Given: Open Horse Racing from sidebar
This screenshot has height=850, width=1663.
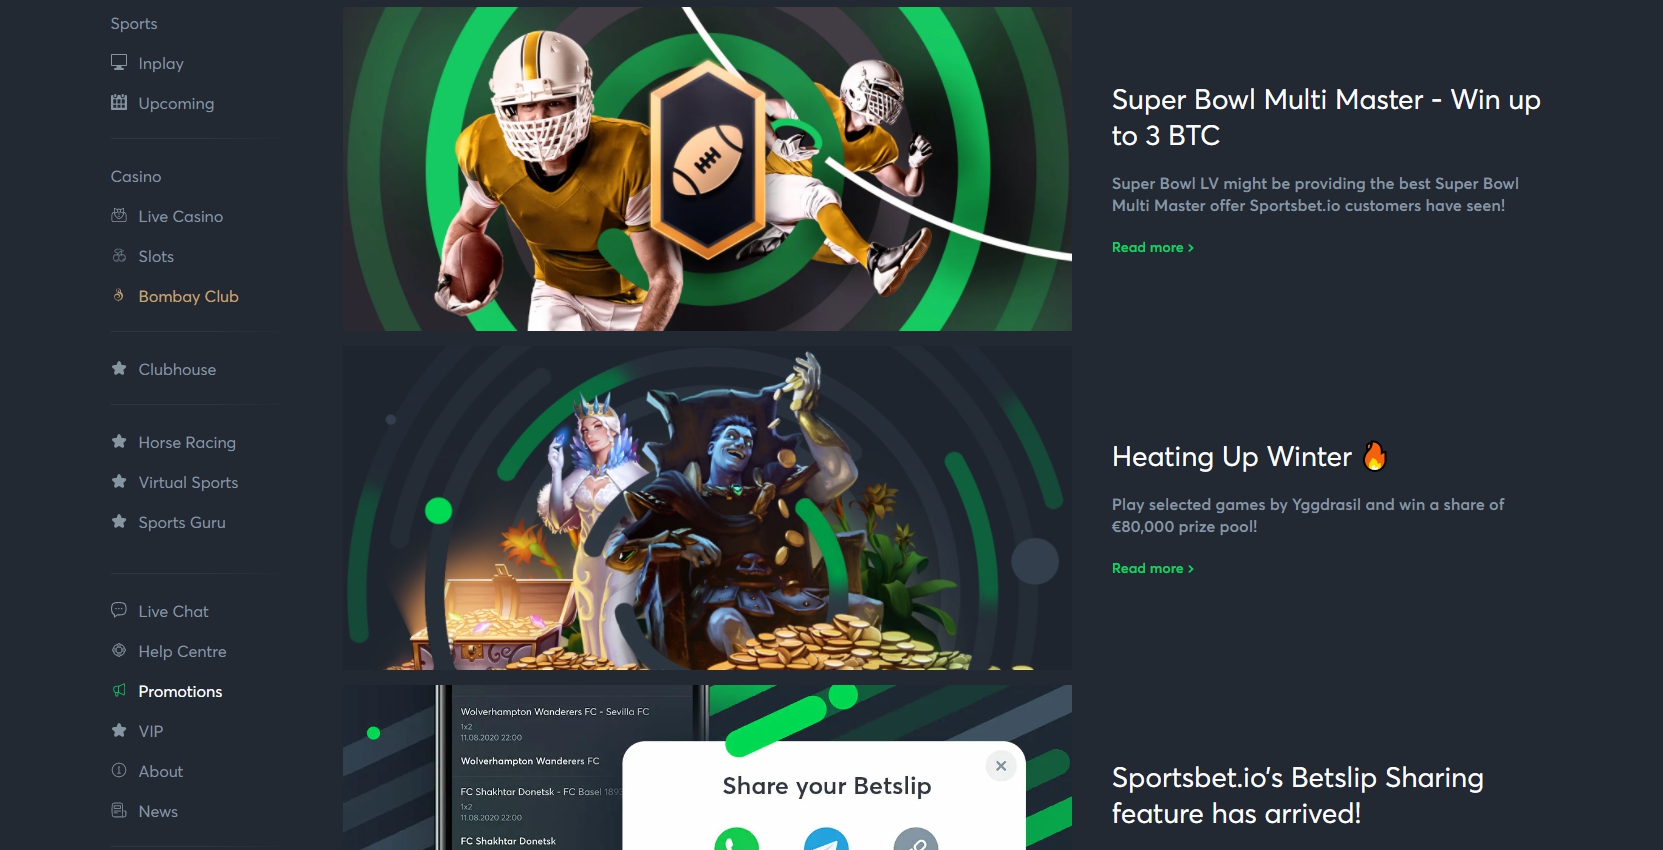Looking at the screenshot, I should (187, 442).
